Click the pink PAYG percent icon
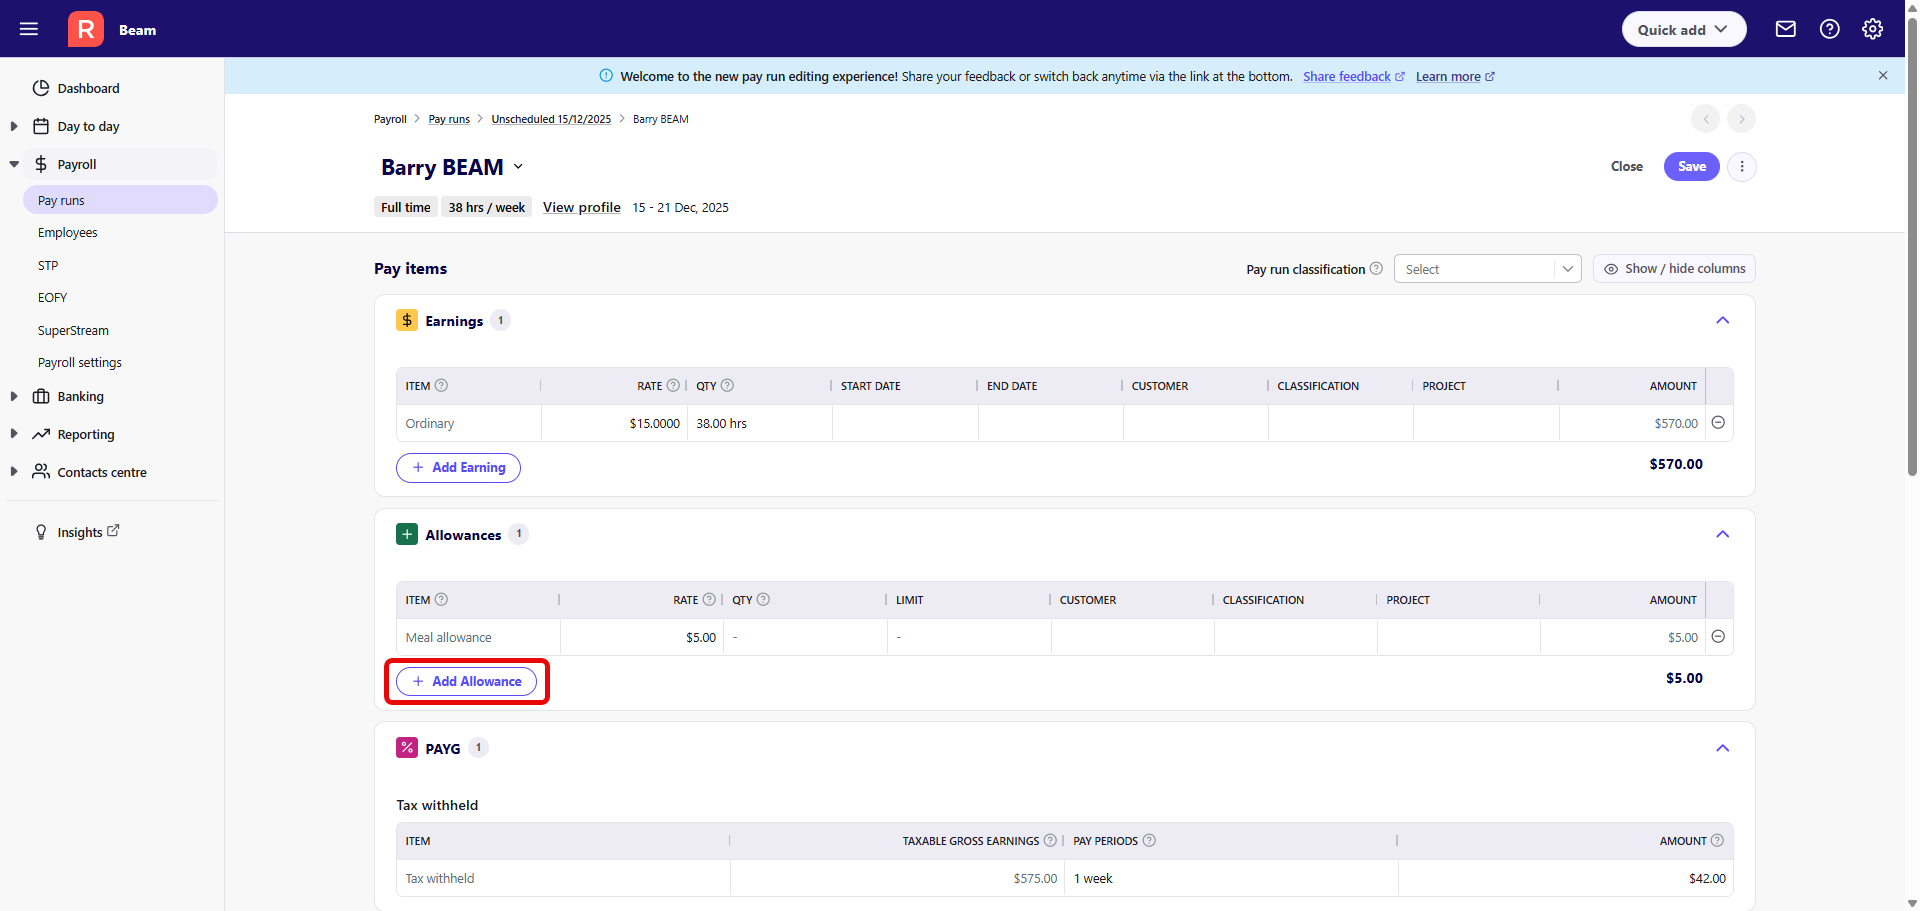Screen dimensions: 1920x911 [x=407, y=748]
